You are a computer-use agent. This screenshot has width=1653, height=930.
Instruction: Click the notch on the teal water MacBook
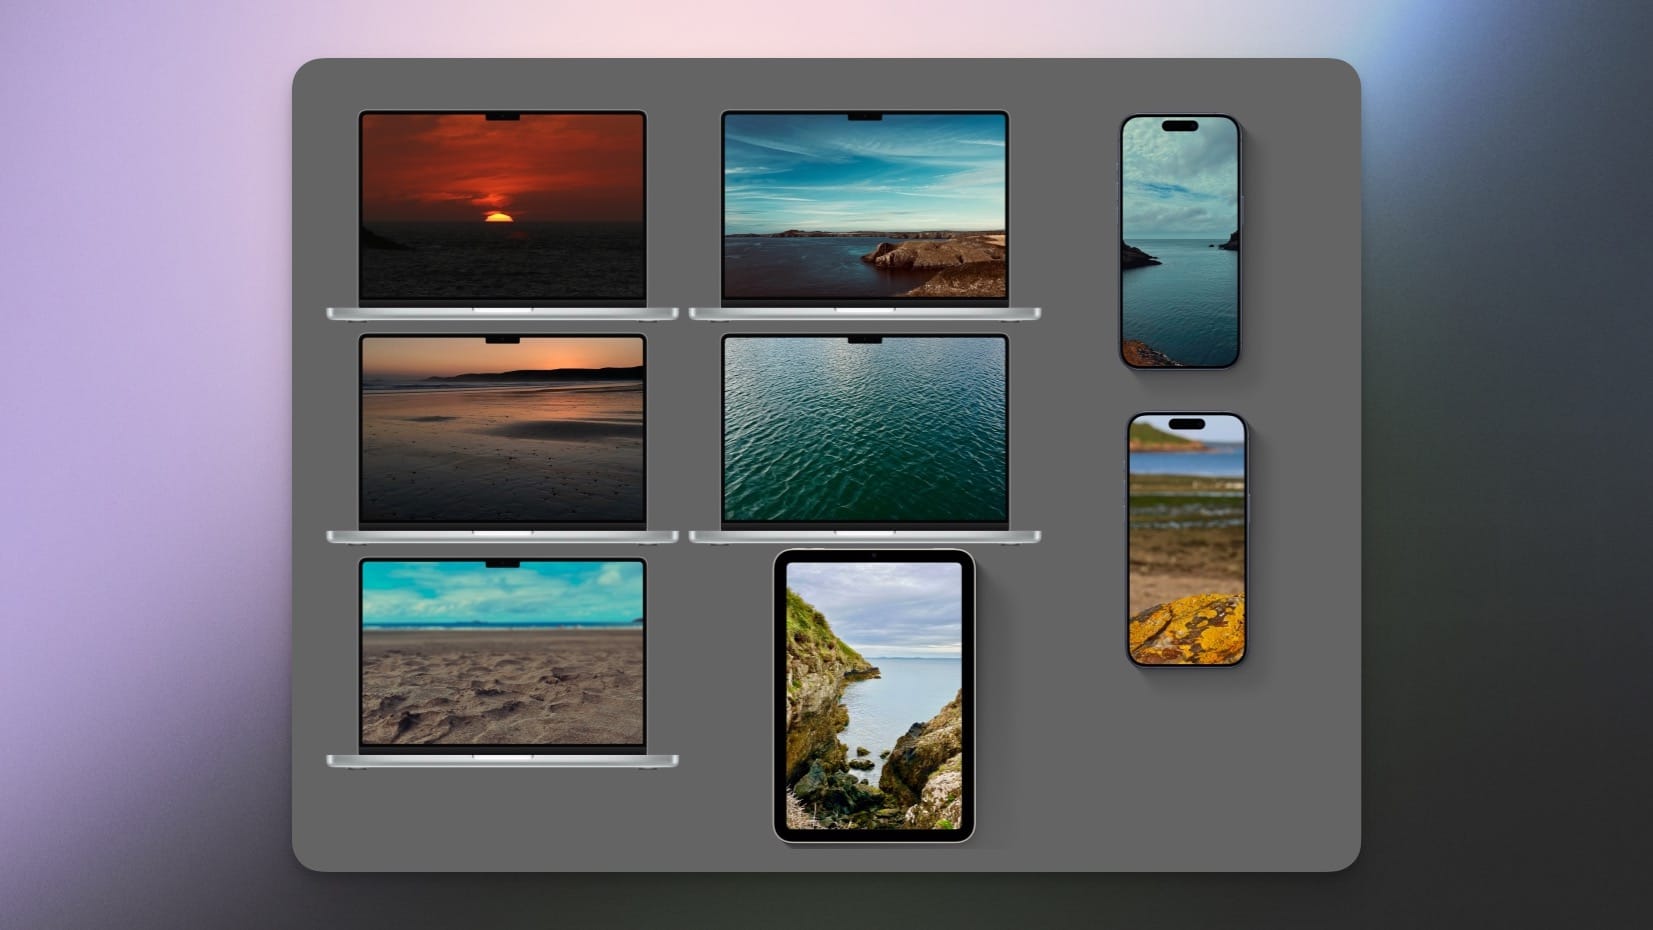(x=864, y=340)
